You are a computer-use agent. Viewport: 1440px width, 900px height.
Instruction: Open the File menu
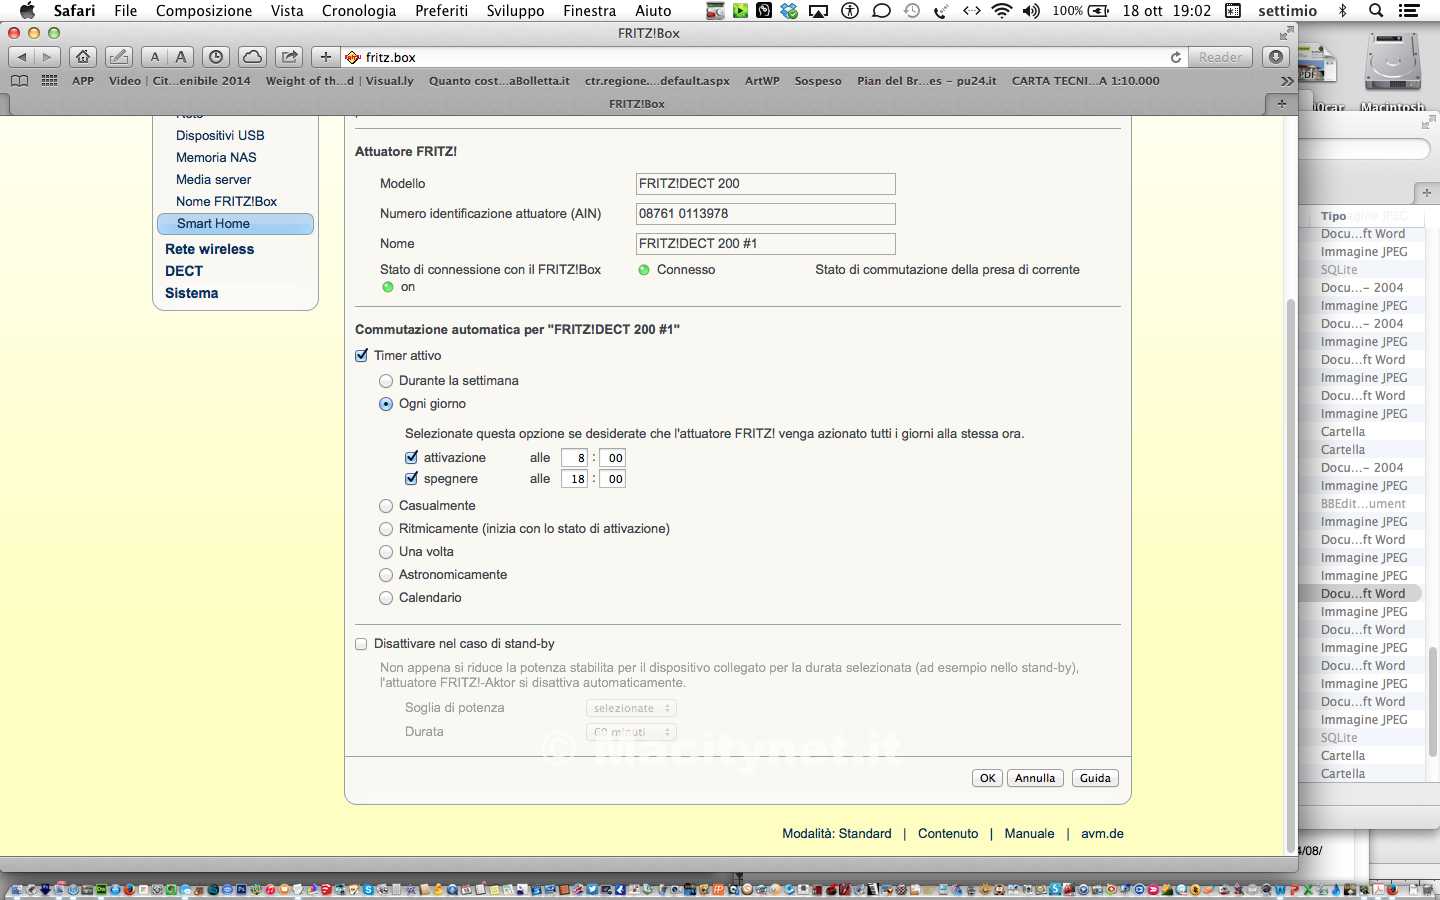coord(126,11)
